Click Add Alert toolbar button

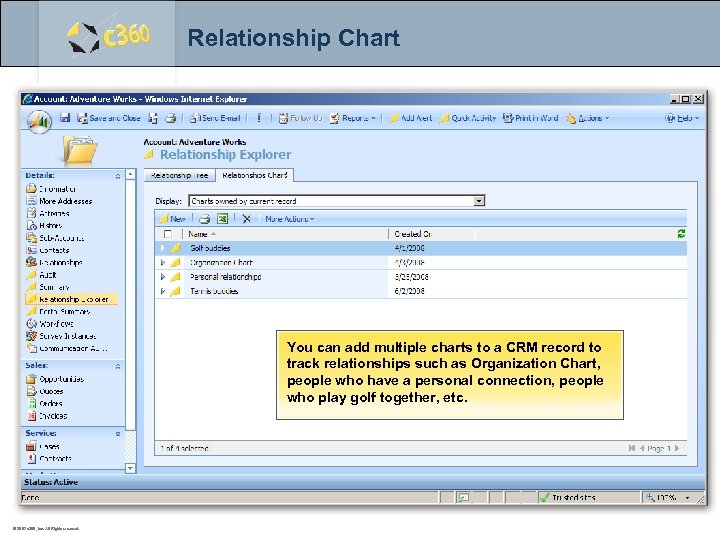(x=411, y=118)
